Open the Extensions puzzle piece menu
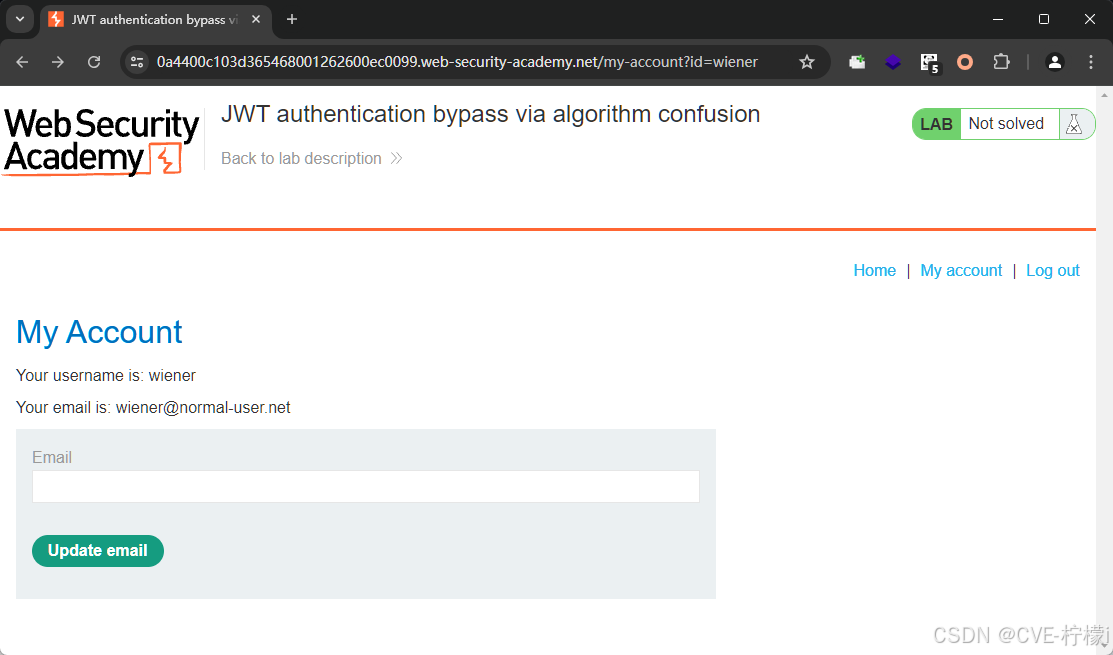 [x=1001, y=62]
